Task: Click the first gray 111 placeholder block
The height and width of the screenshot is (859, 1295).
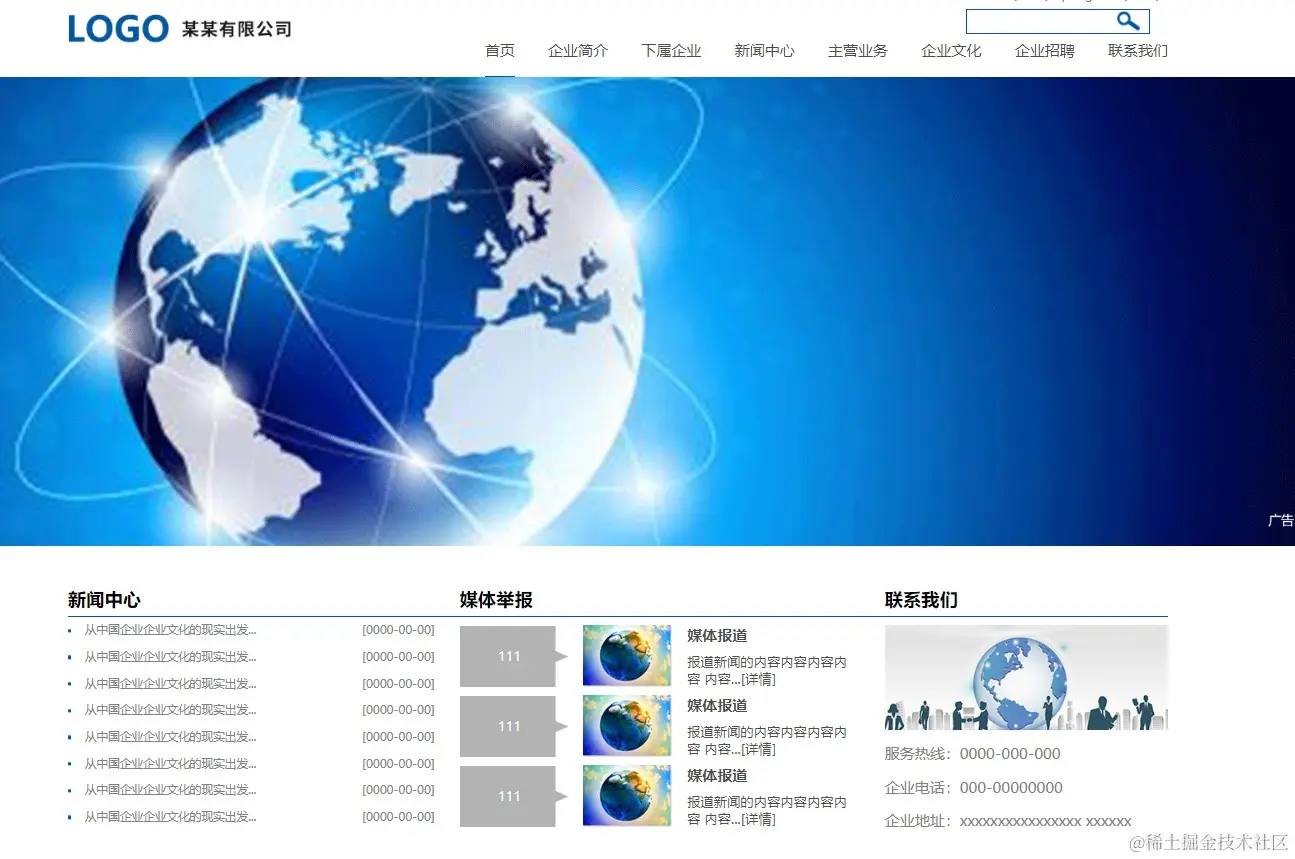Action: click(508, 656)
